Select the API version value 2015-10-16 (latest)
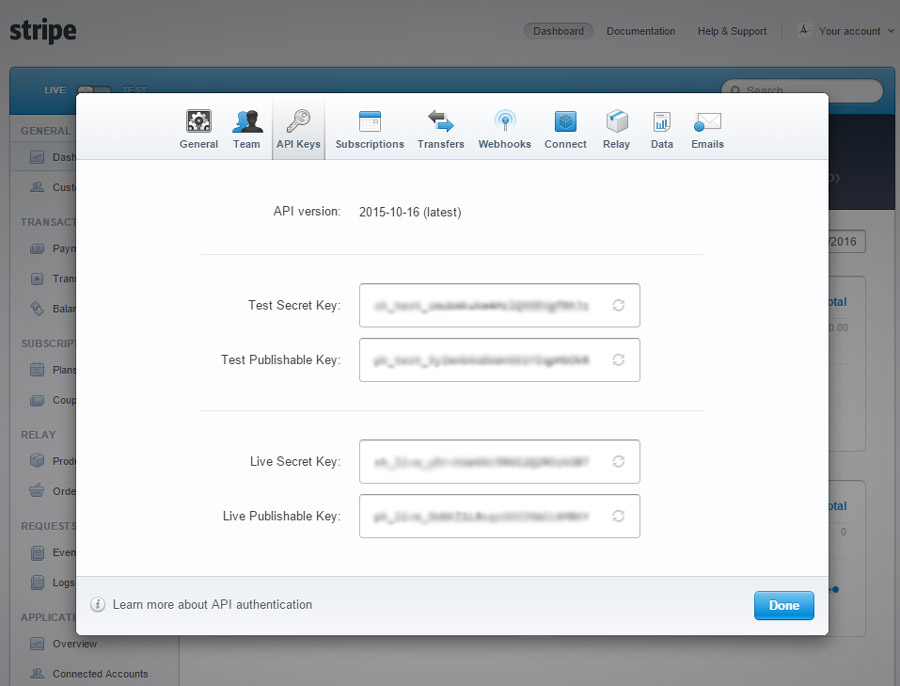Image resolution: width=900 pixels, height=686 pixels. (410, 212)
